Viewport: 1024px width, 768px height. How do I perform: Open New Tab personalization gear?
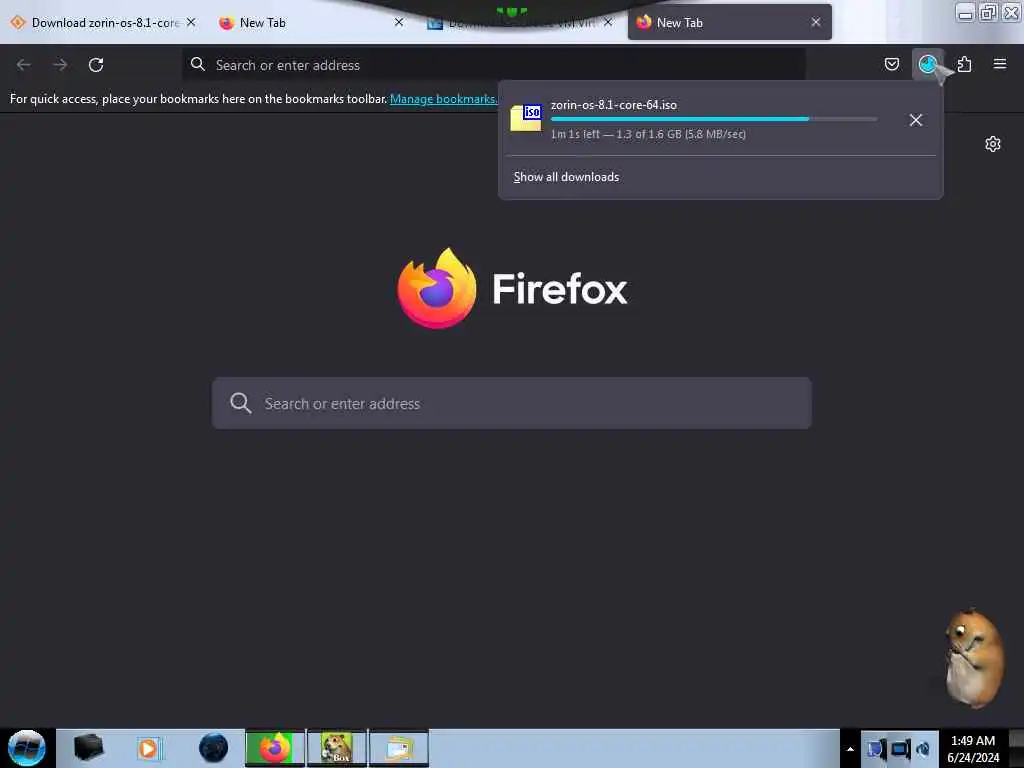click(x=993, y=144)
